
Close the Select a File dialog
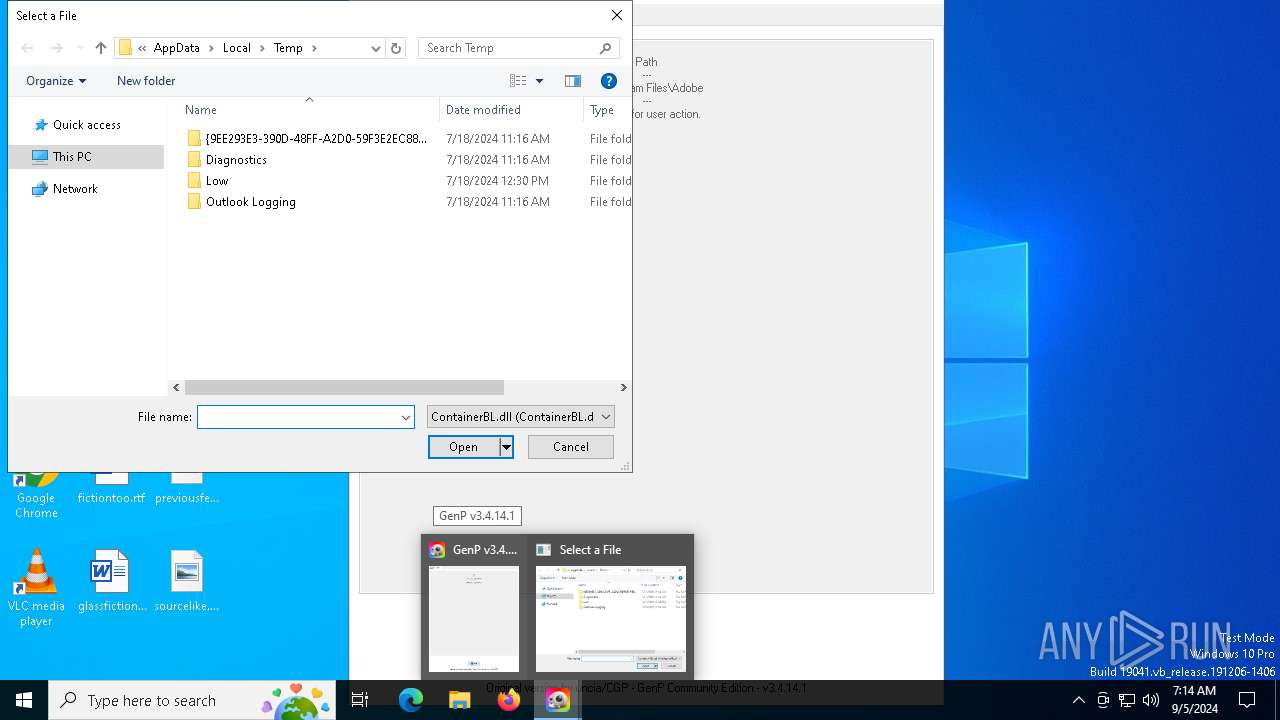[617, 15]
